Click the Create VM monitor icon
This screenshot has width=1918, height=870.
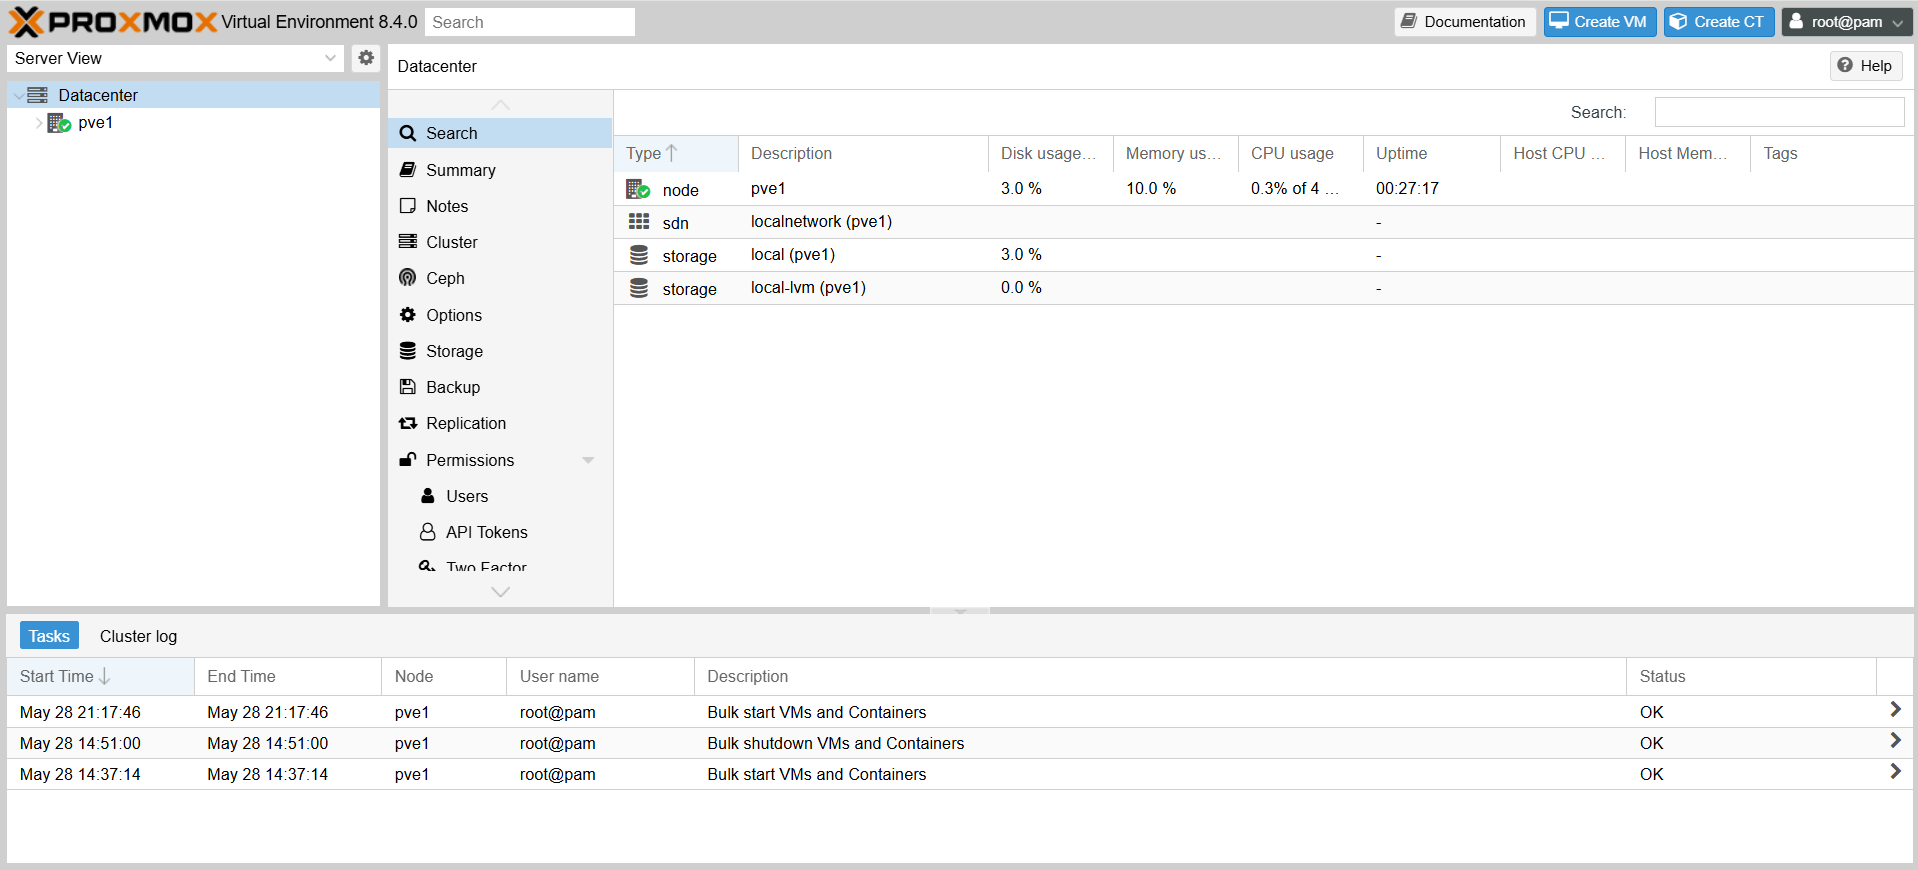pos(1558,21)
